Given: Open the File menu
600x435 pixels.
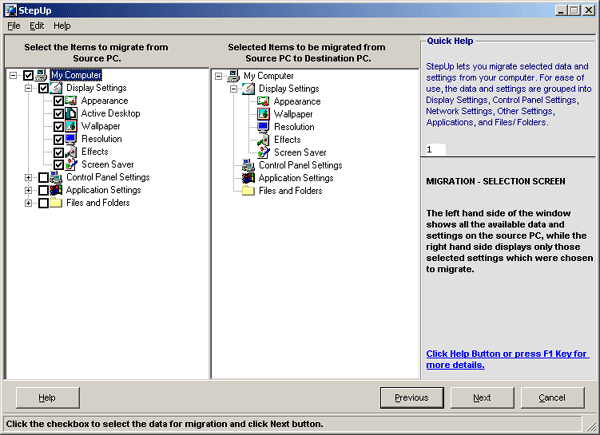Looking at the screenshot, I should (14, 26).
